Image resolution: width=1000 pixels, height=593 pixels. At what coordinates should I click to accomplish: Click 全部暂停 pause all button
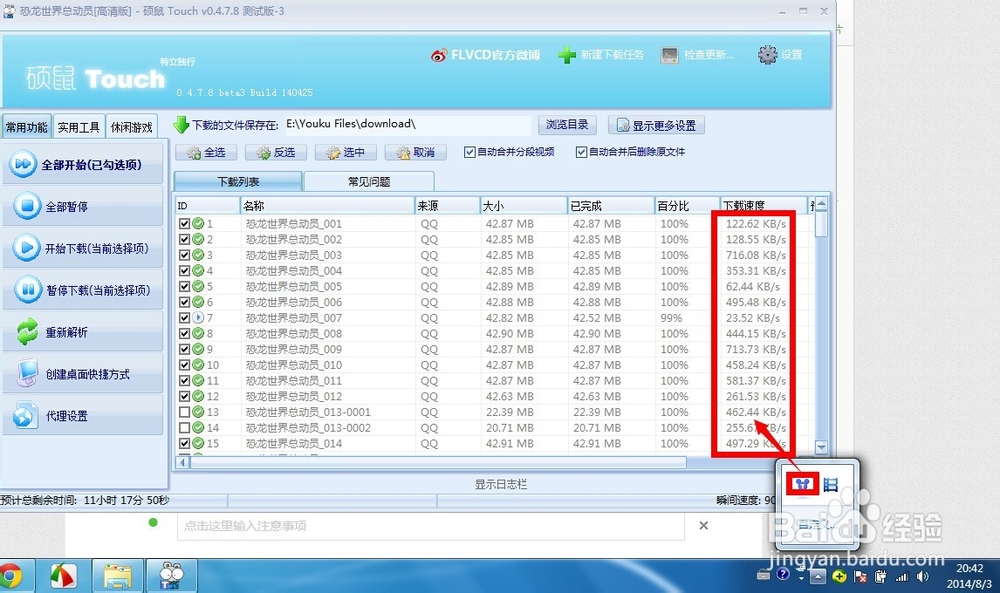(x=83, y=206)
